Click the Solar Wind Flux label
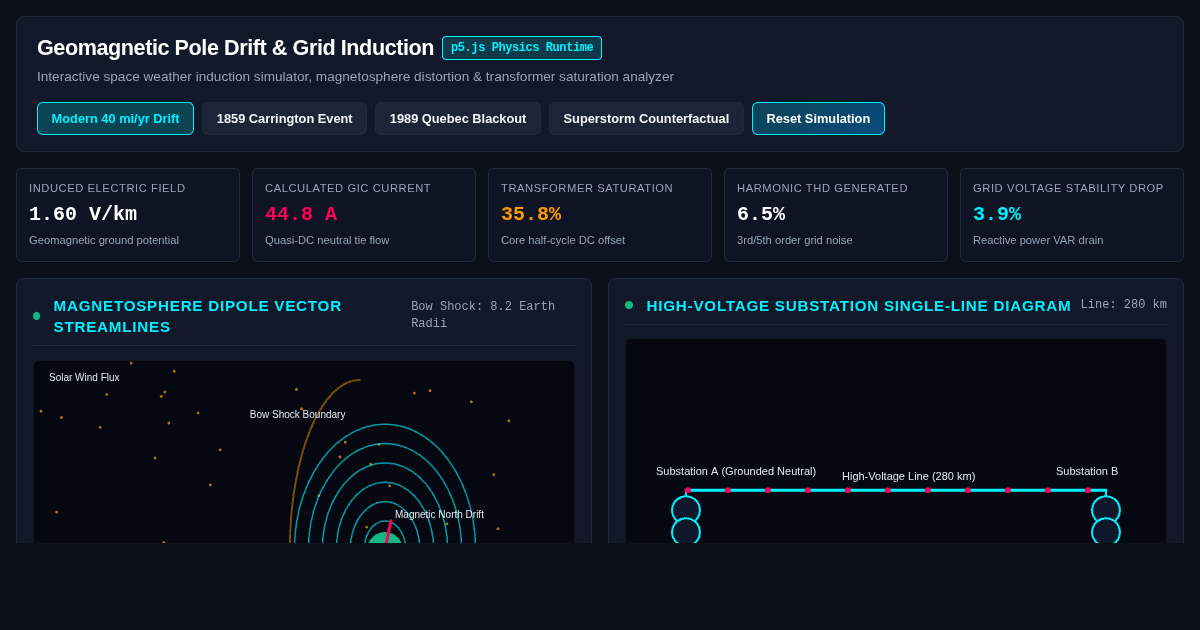This screenshot has height=630, width=1200. [84, 377]
